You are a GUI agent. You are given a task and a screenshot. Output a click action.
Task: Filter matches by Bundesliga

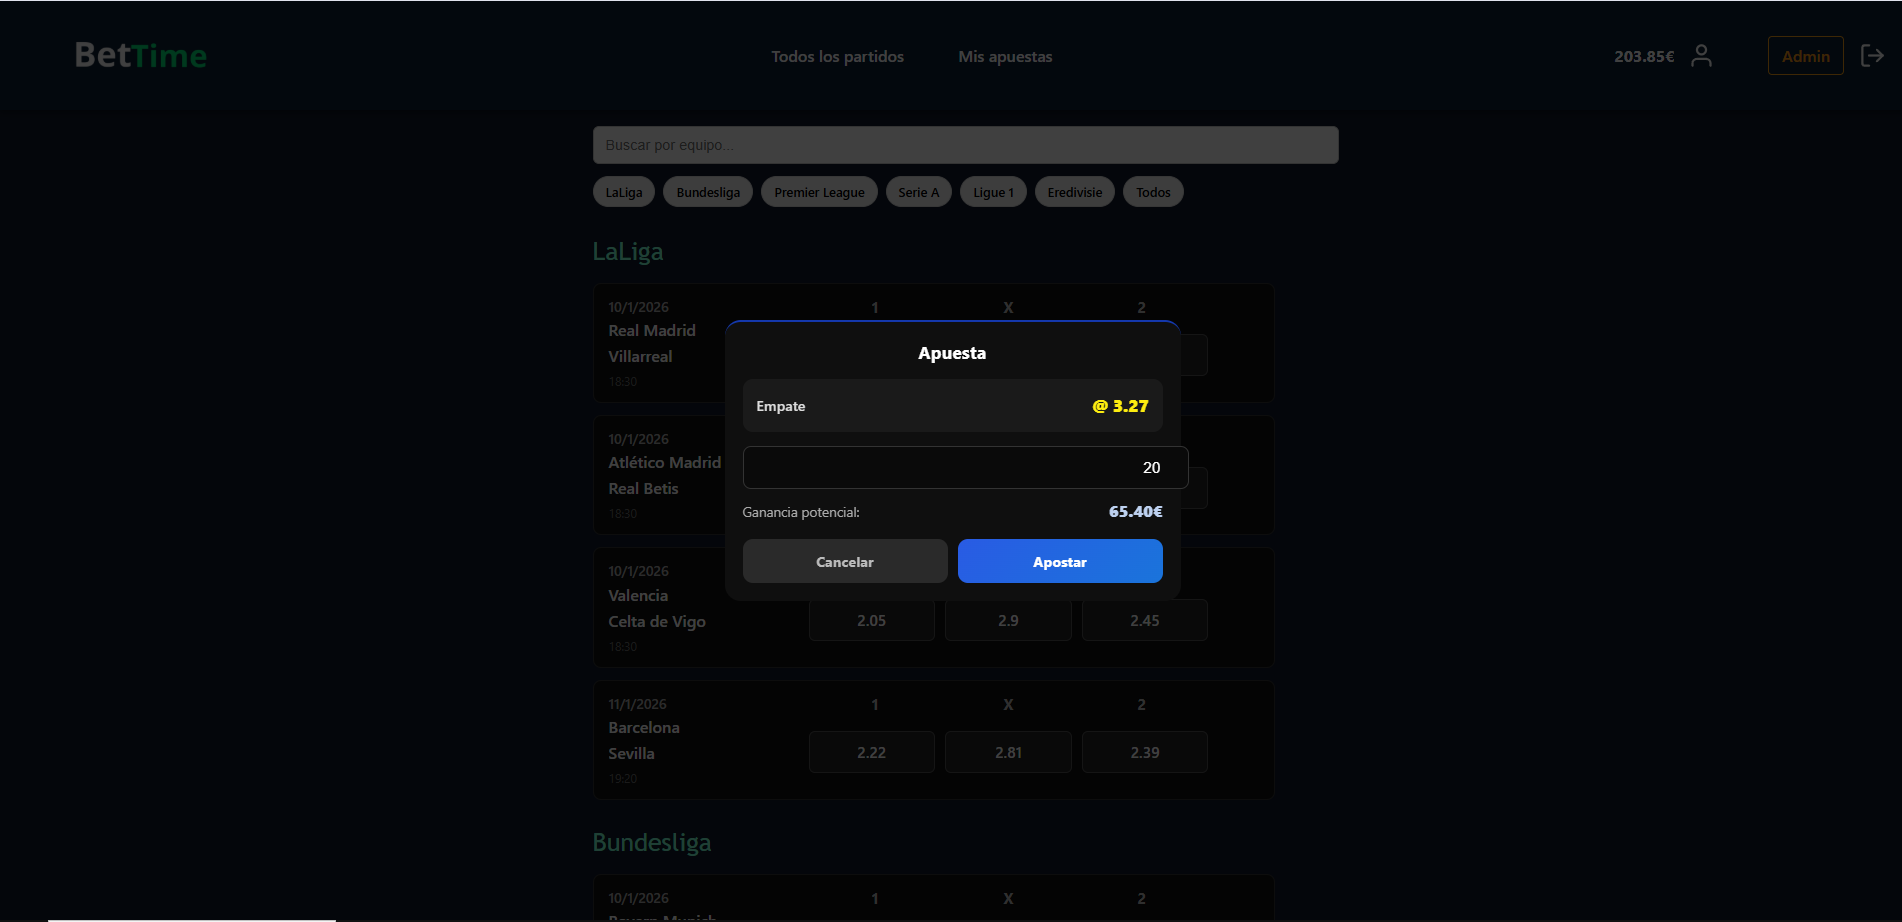[708, 192]
